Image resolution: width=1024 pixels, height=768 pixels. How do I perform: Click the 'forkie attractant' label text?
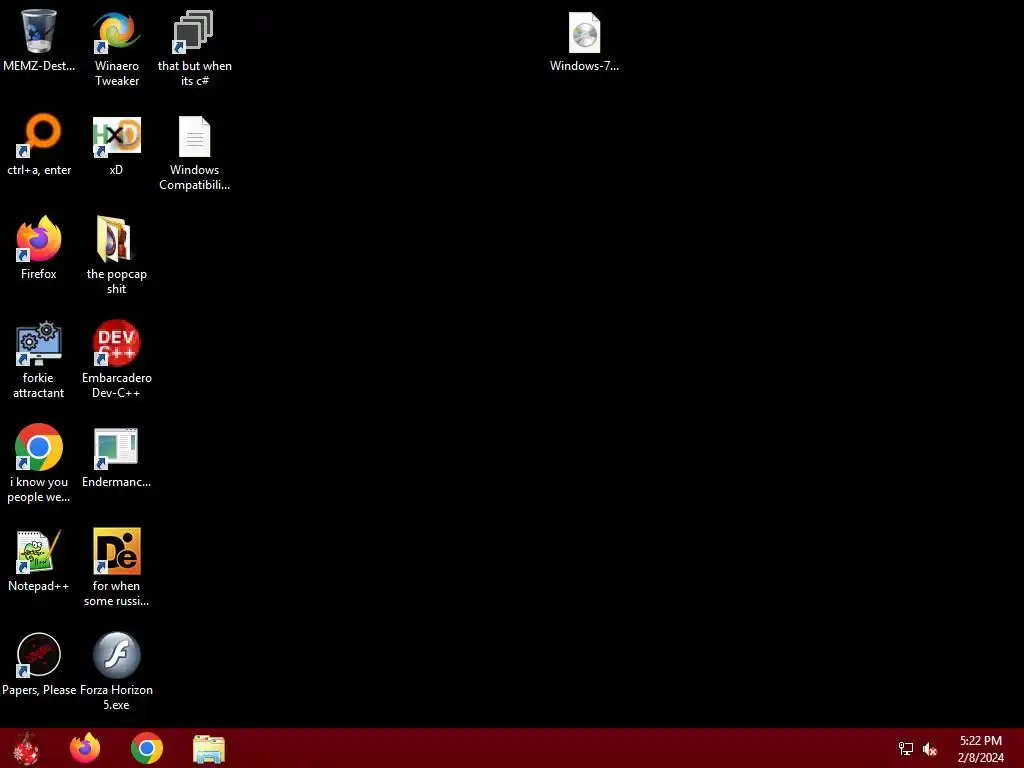[x=39, y=385]
